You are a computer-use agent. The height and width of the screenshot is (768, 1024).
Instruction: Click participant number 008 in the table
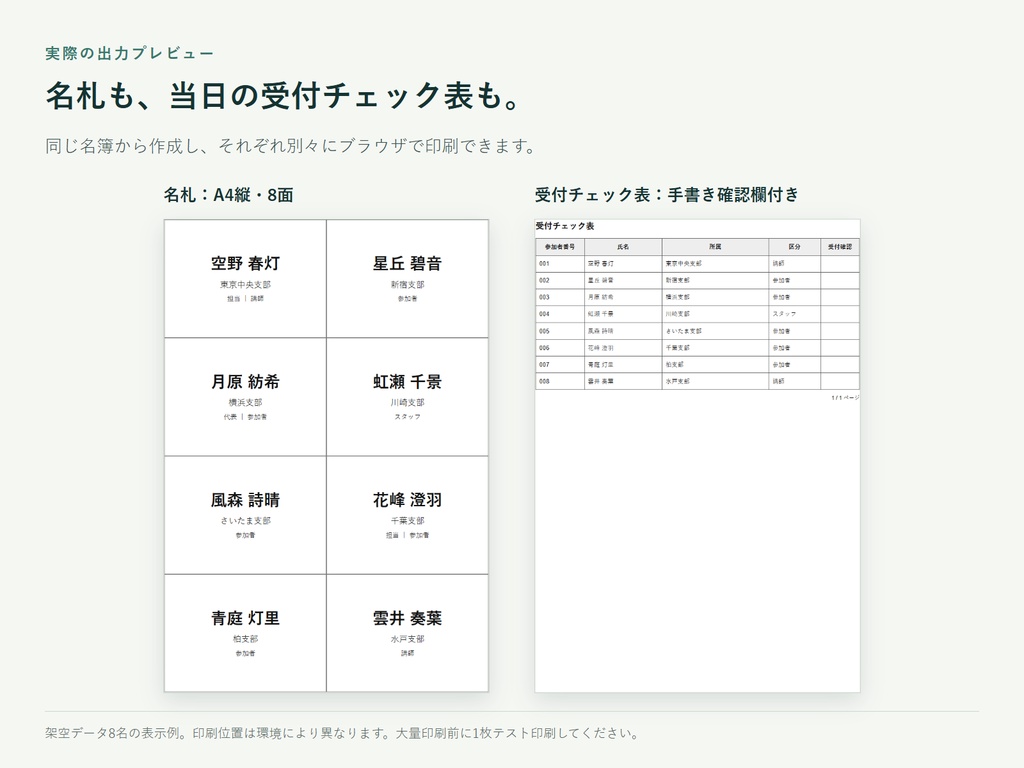tap(544, 381)
